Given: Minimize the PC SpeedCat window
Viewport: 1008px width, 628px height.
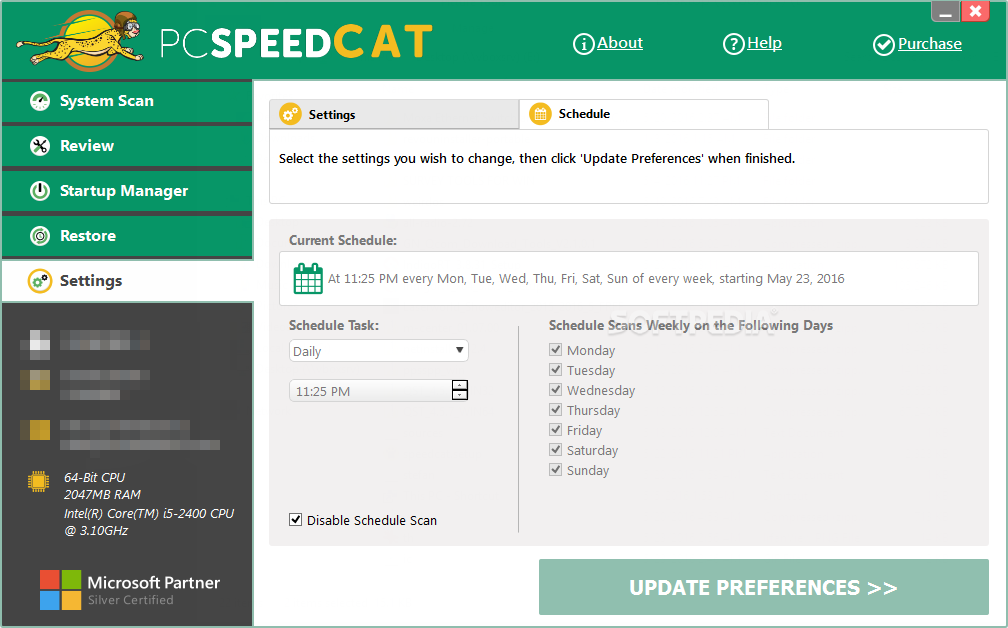Looking at the screenshot, I should pyautogui.click(x=946, y=12).
